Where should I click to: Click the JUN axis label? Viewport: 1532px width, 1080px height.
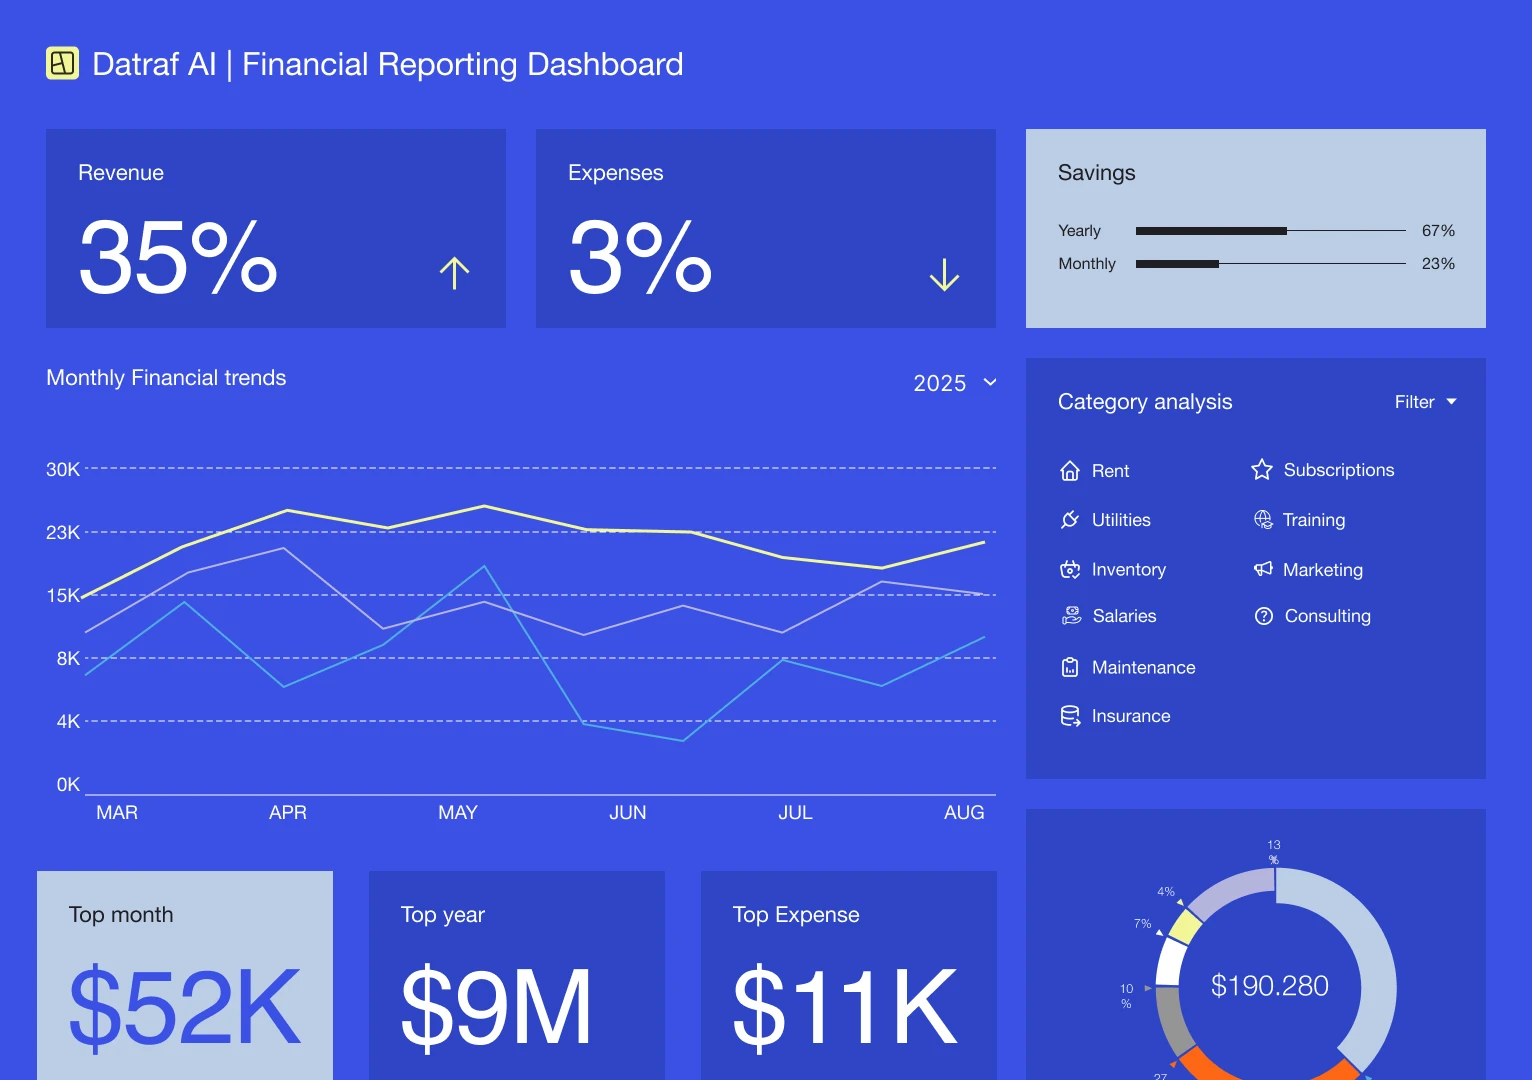[628, 813]
